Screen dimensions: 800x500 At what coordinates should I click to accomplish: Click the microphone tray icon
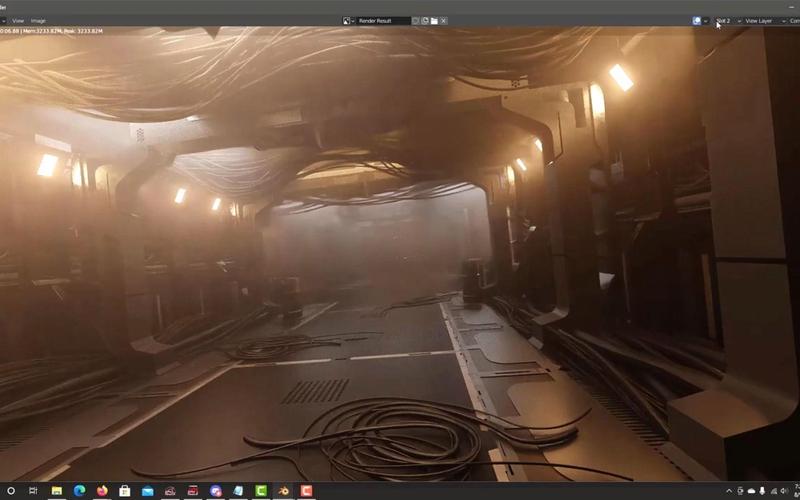(x=763, y=491)
